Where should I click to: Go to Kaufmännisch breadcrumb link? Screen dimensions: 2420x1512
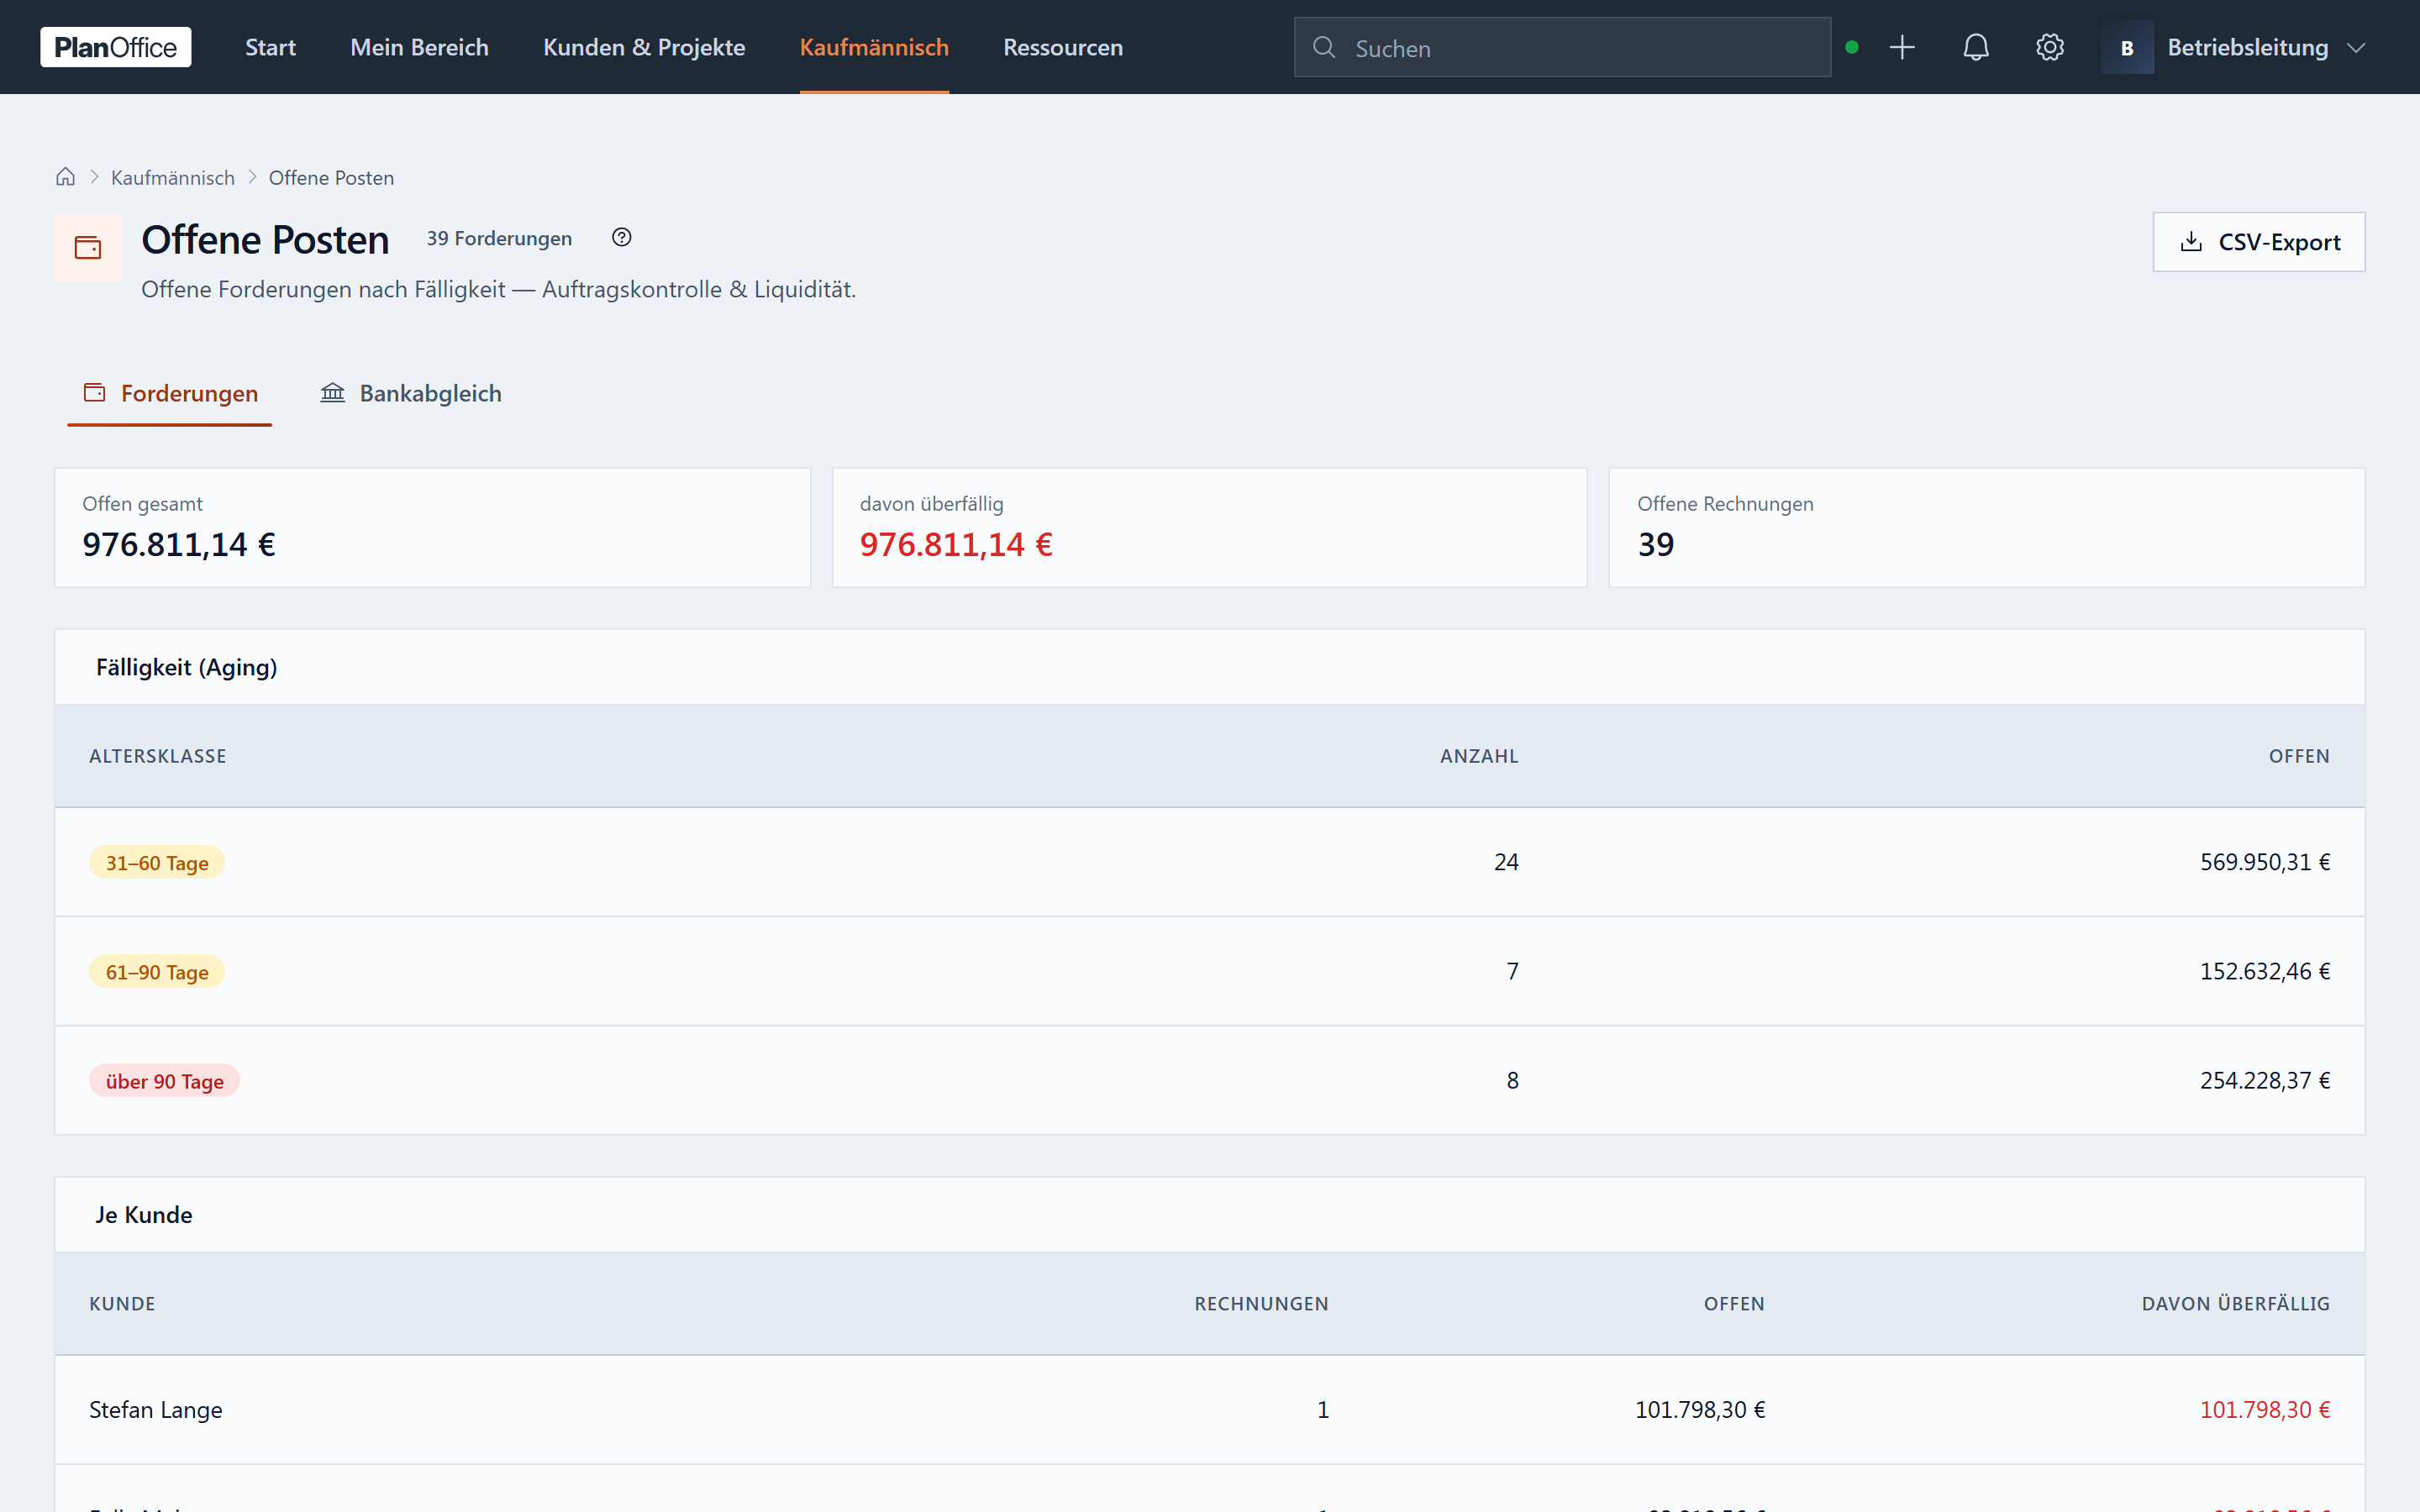click(x=173, y=177)
